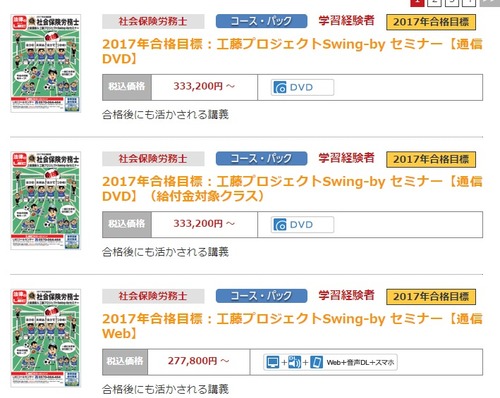This screenshot has width=500, height=398.
Task: Go to the next page via pagination arrow
Action: (490, 2)
